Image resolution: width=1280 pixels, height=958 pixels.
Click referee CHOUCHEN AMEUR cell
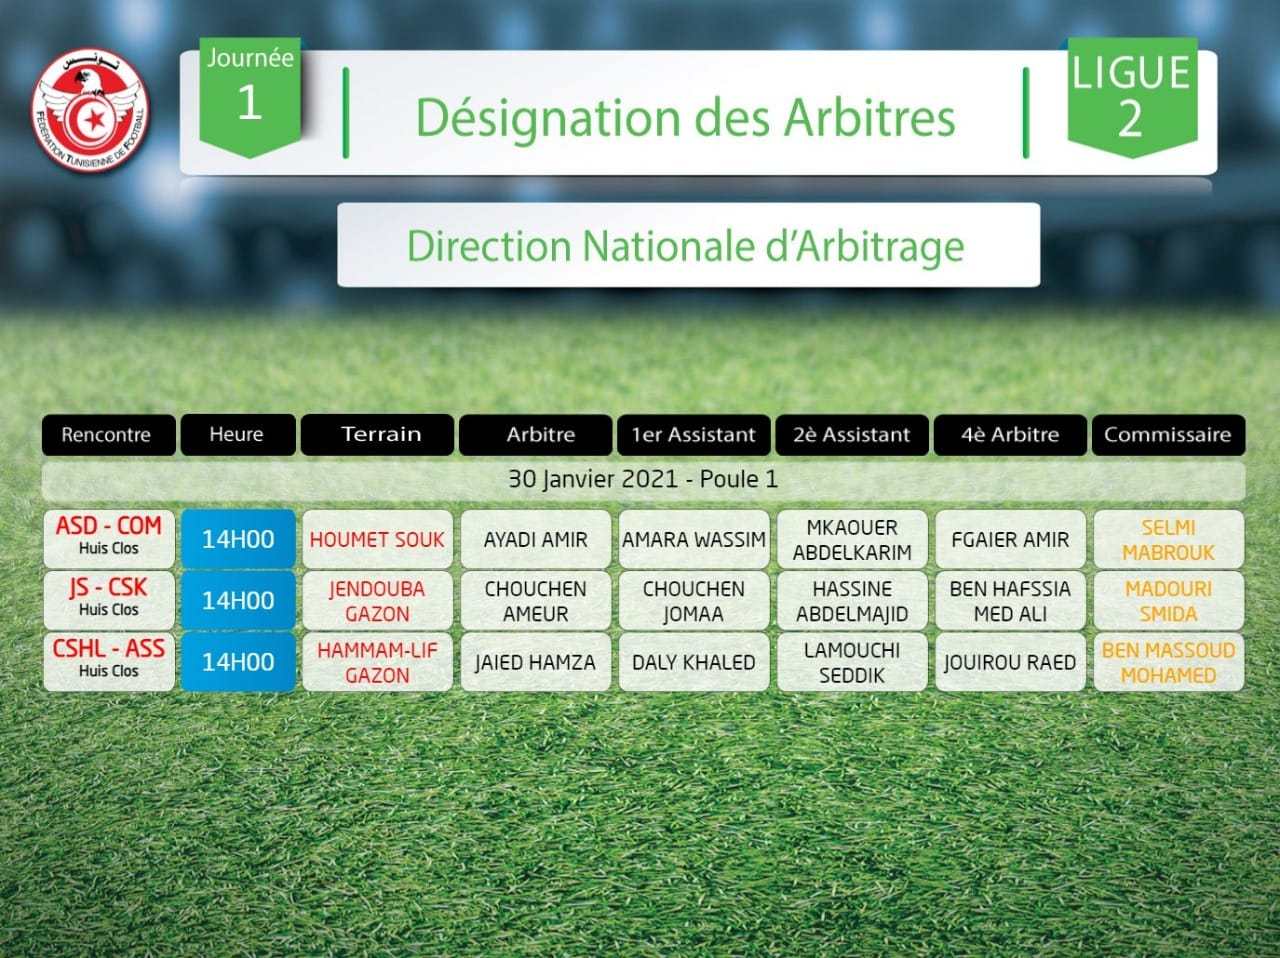click(x=535, y=600)
